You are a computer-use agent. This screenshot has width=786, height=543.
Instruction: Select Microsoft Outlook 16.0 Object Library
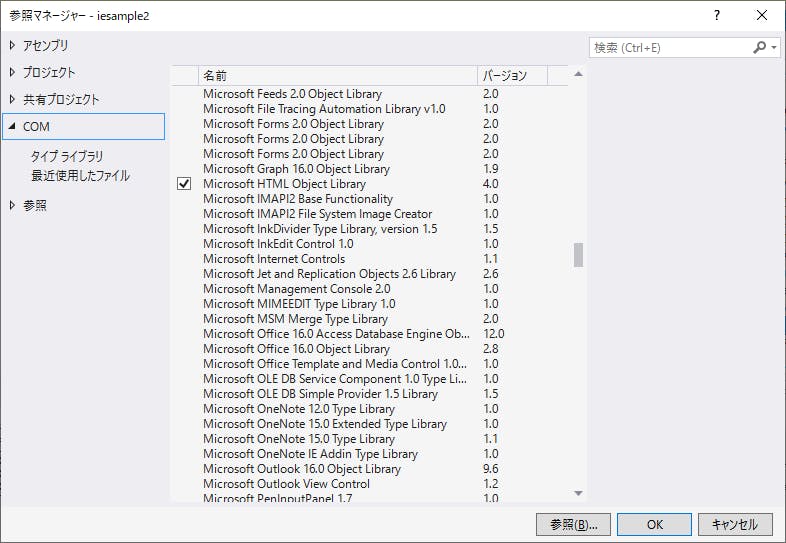pos(369,469)
